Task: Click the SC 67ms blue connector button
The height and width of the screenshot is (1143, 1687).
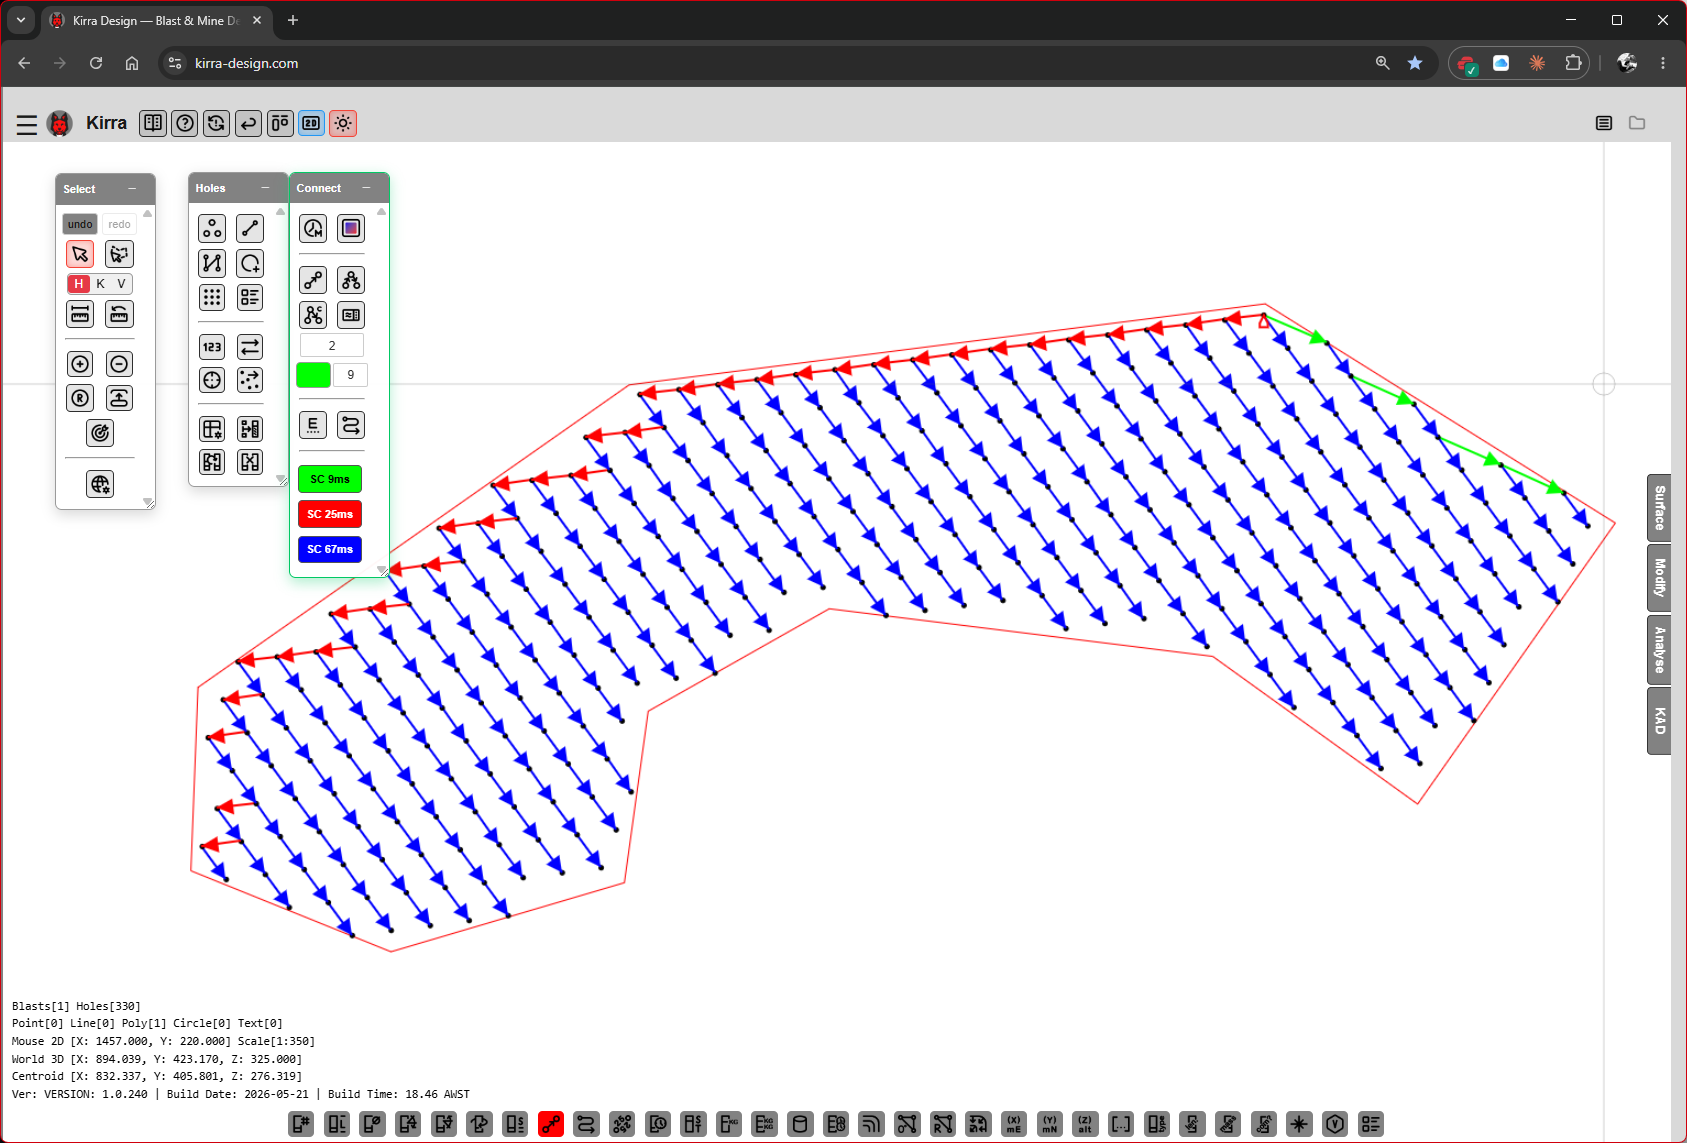Action: coord(330,549)
